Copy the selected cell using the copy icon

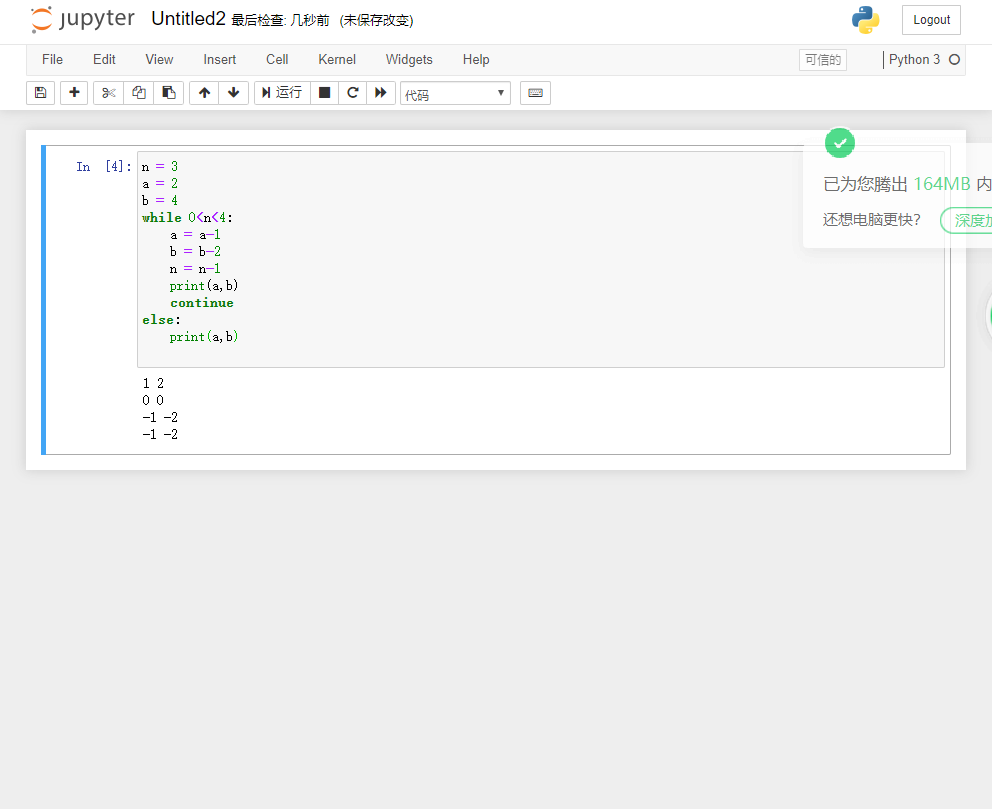tap(139, 92)
